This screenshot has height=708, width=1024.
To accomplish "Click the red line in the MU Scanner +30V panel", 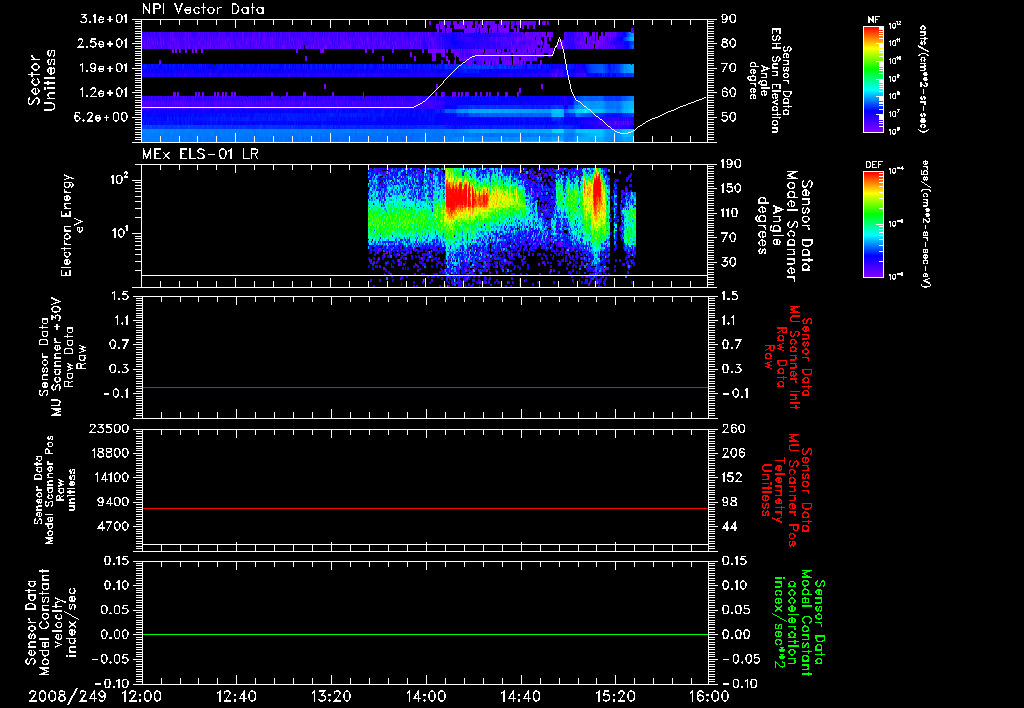I will click(425, 387).
